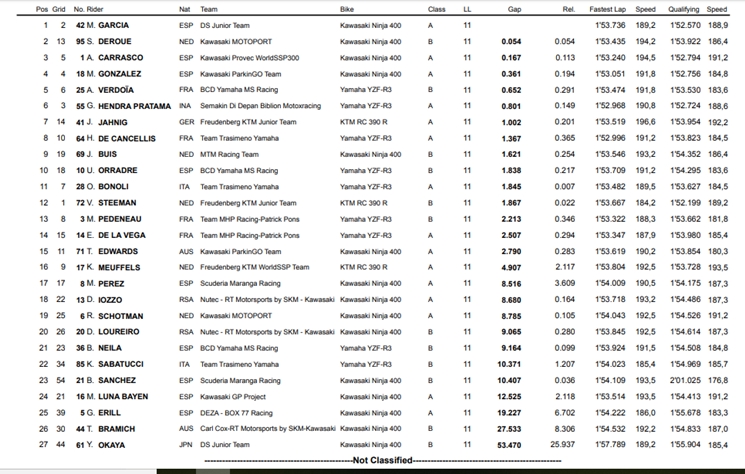Select rider name S. DEROUE
Viewport: 745px width, 474px height.
[x=109, y=41]
